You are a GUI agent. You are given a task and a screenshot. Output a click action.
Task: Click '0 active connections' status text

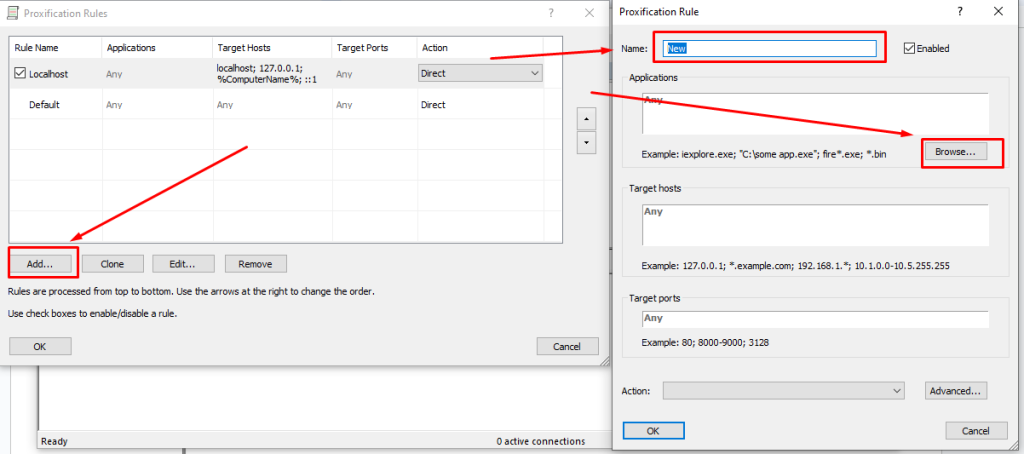(541, 442)
